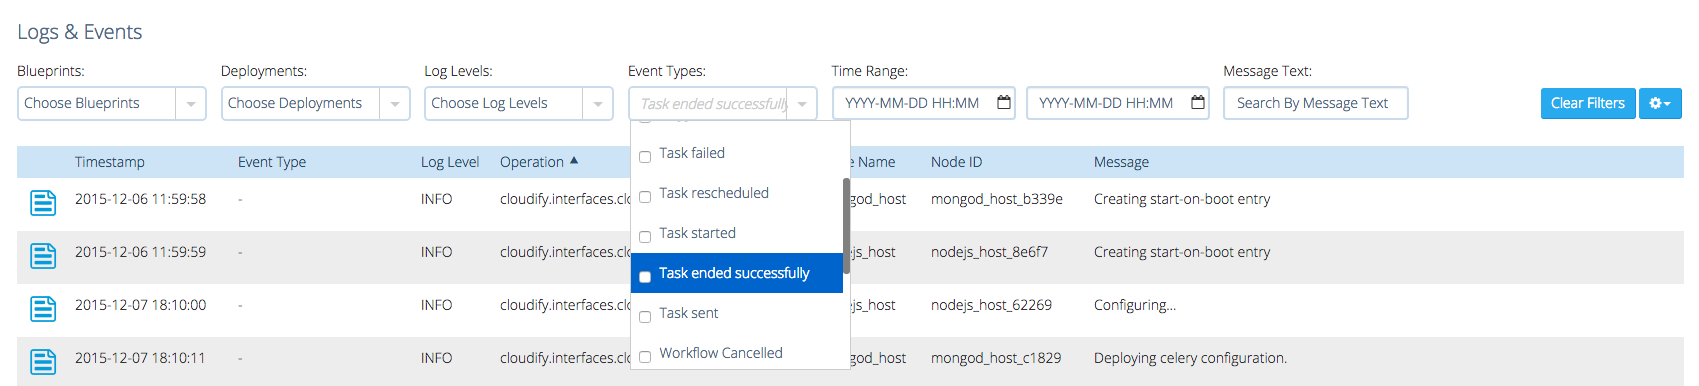Image resolution: width=1699 pixels, height=386 pixels.
Task: Focus the end time range field
Action: 1117,103
